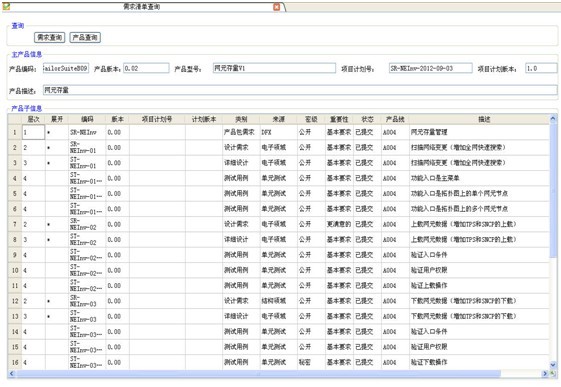Expand row 13 ST-NEInv-03 via its dot

coord(48,317)
